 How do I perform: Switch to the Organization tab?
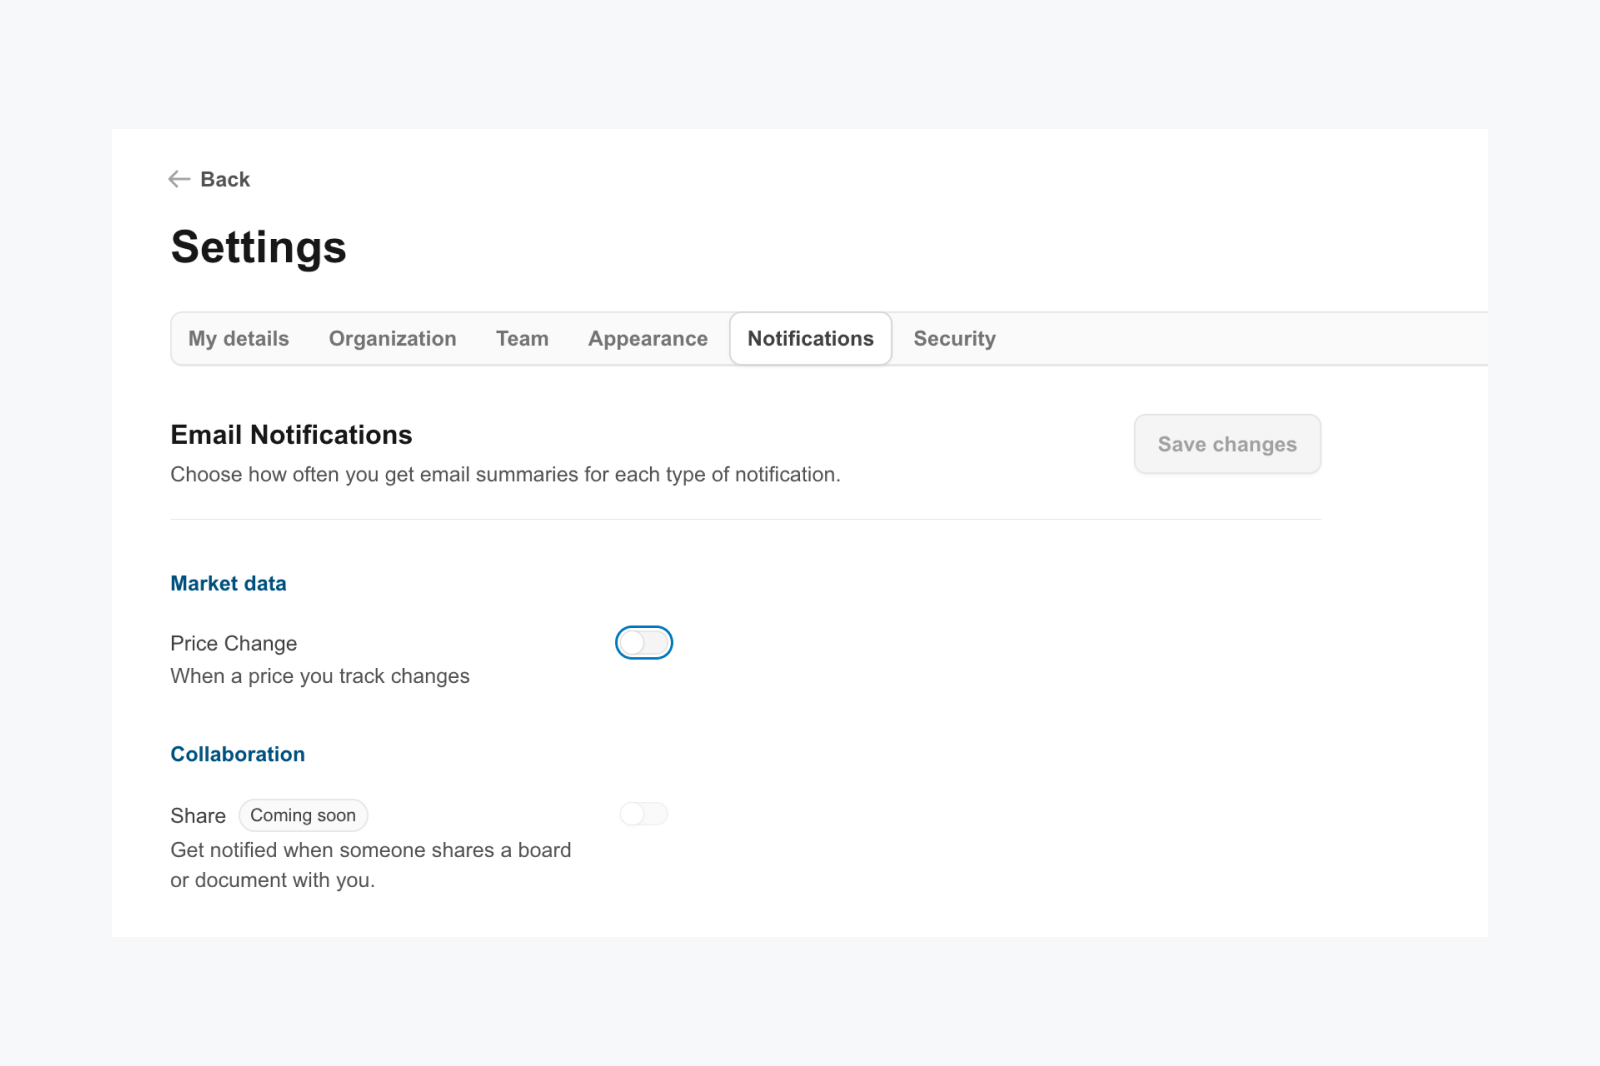pos(392,339)
